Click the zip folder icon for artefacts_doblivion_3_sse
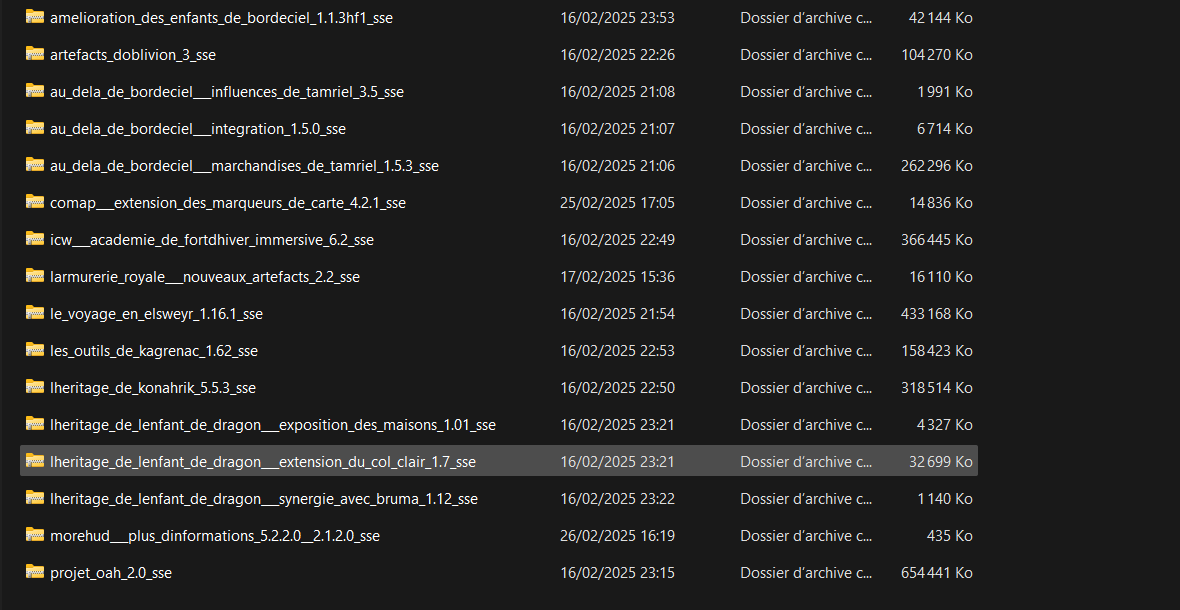Screen dimensions: 1180x610 tap(35, 53)
